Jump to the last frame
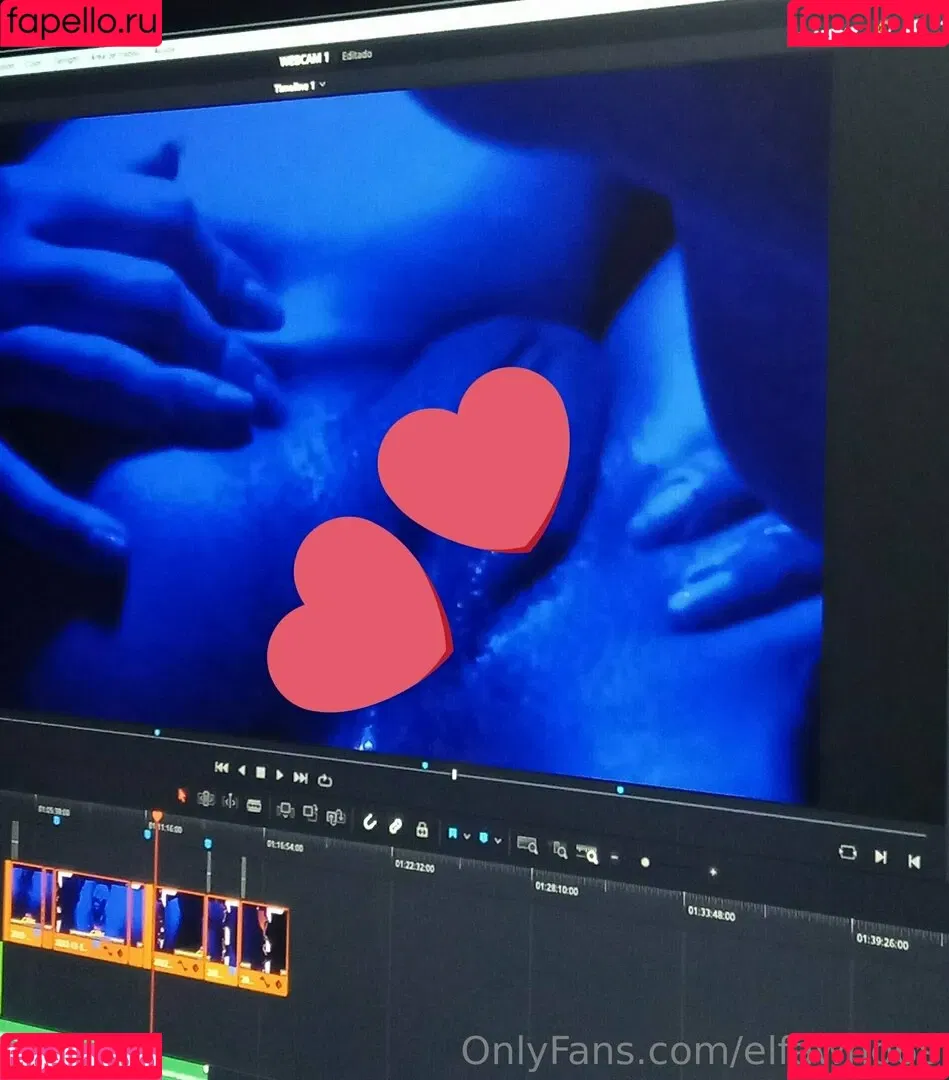 [300, 778]
